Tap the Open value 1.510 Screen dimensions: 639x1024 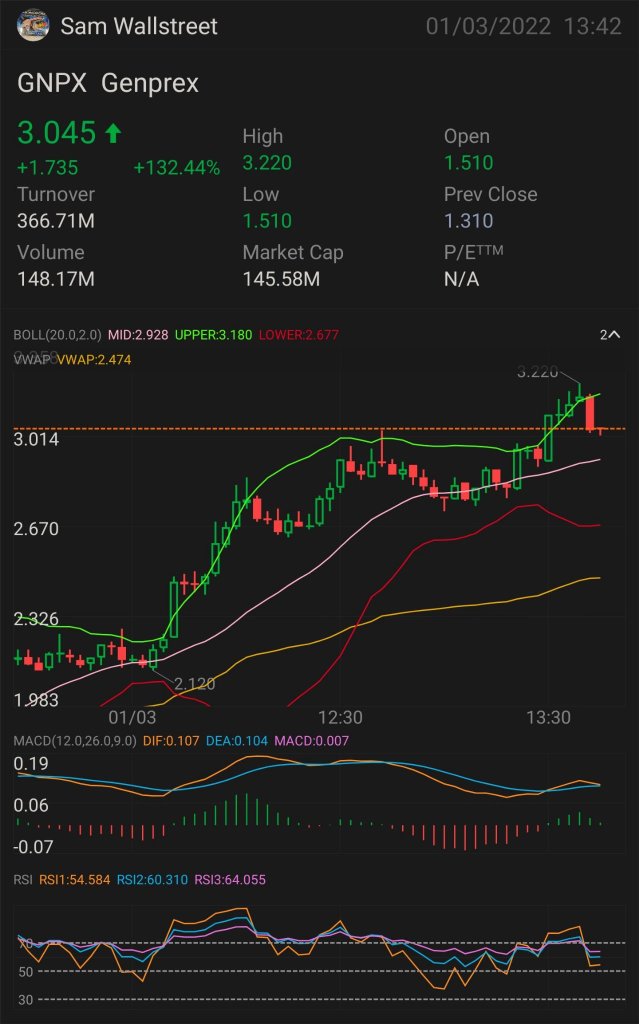pos(468,163)
